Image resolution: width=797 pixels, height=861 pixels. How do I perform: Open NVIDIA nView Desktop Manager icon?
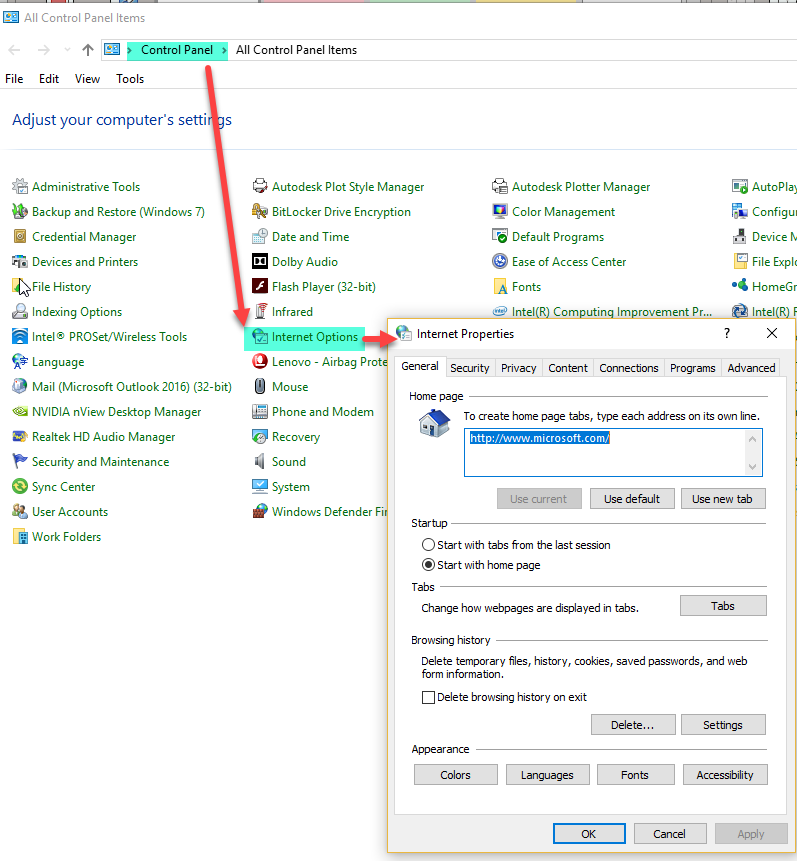coord(20,411)
